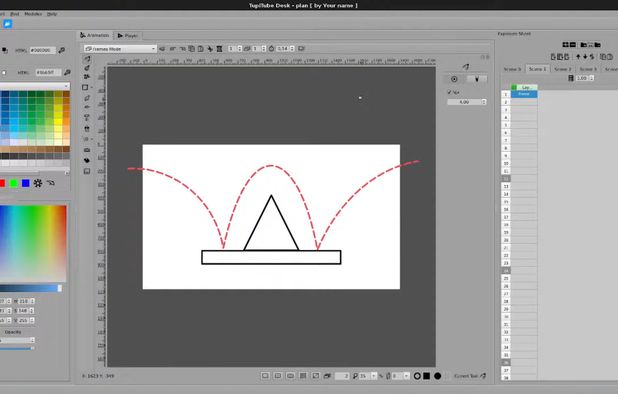Click the layer header in Exposure Sheet
Image resolution: width=618 pixels, height=394 pixels.
[524, 87]
